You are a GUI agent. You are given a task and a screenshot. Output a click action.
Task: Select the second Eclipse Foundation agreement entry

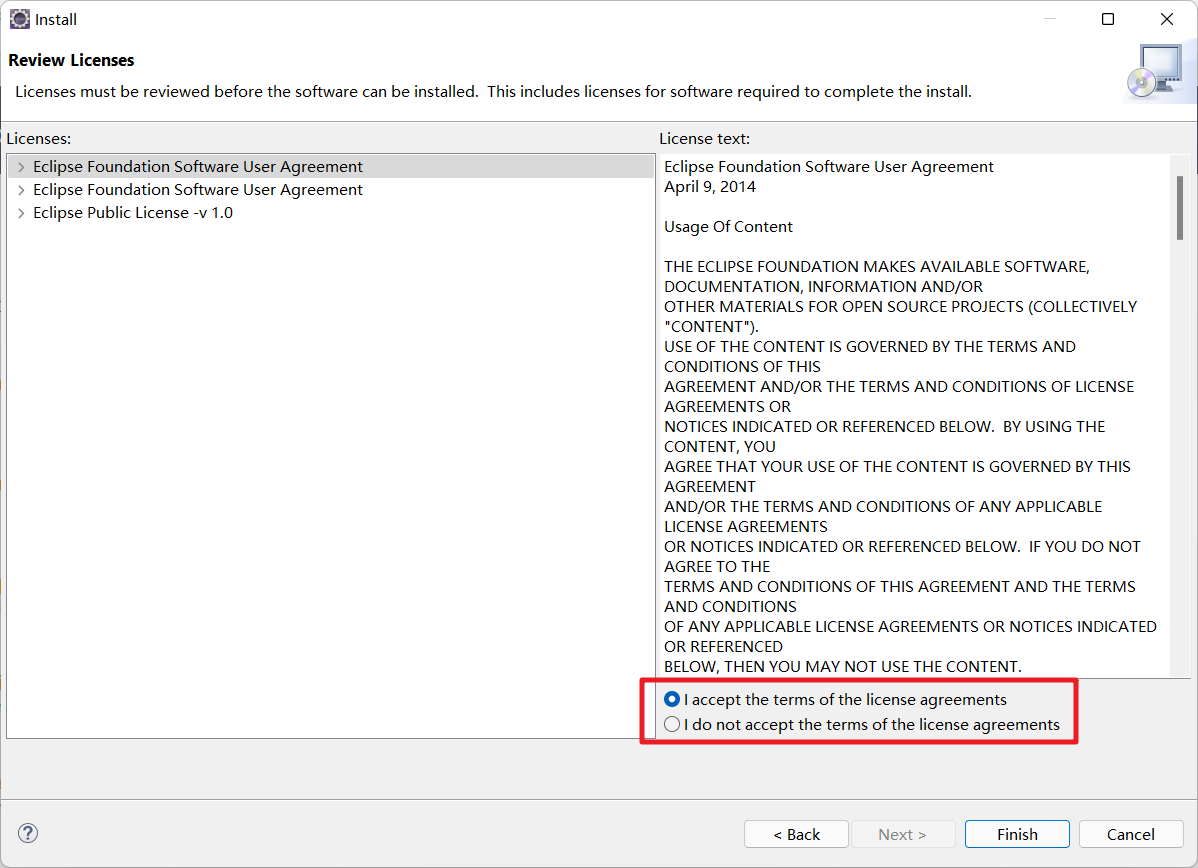[198, 189]
